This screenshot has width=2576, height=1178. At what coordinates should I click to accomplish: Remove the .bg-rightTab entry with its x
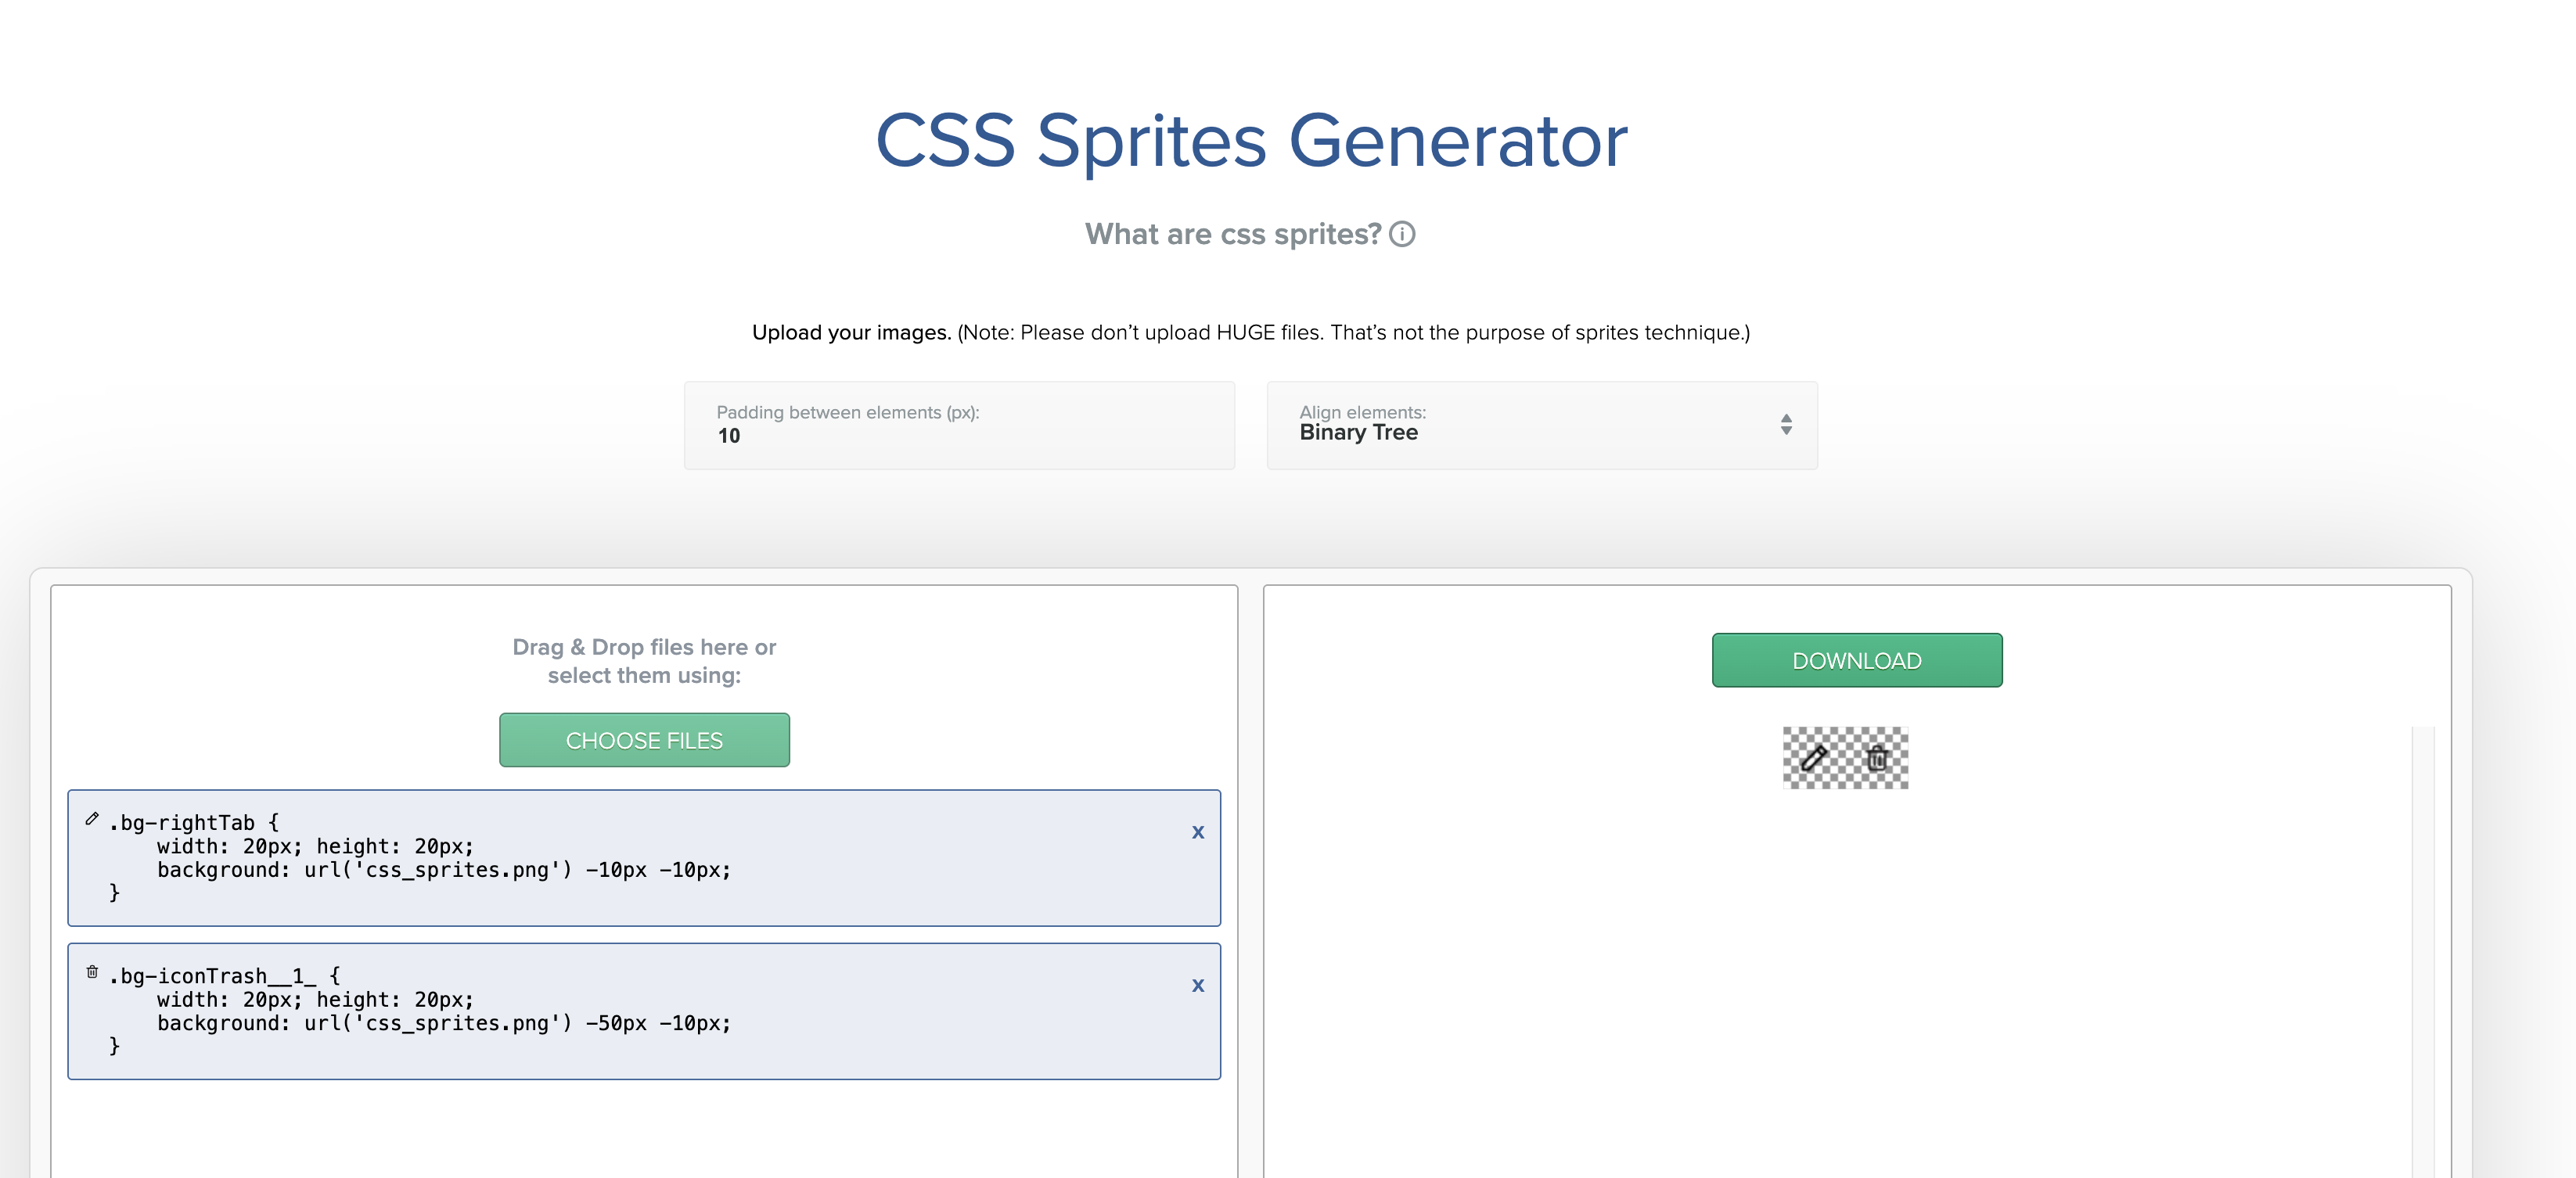pos(1197,832)
